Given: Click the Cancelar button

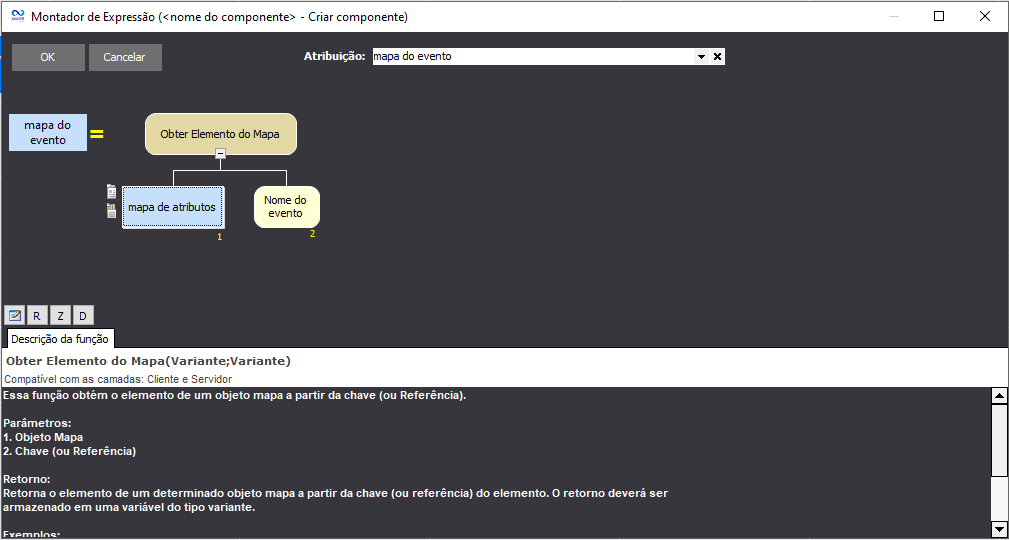Looking at the screenshot, I should coord(125,57).
